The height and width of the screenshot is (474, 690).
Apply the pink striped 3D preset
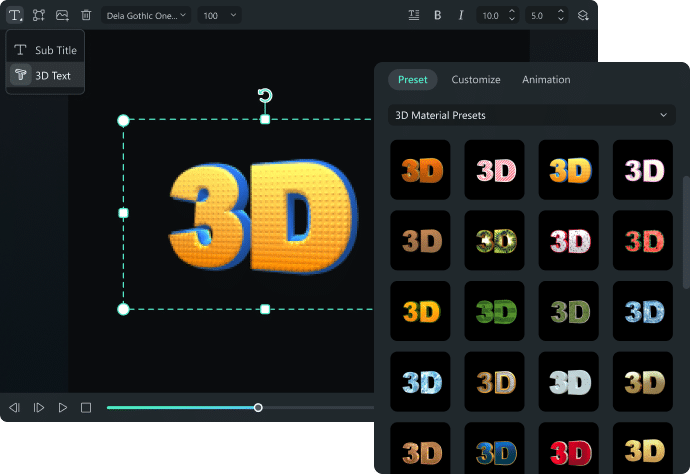click(494, 170)
